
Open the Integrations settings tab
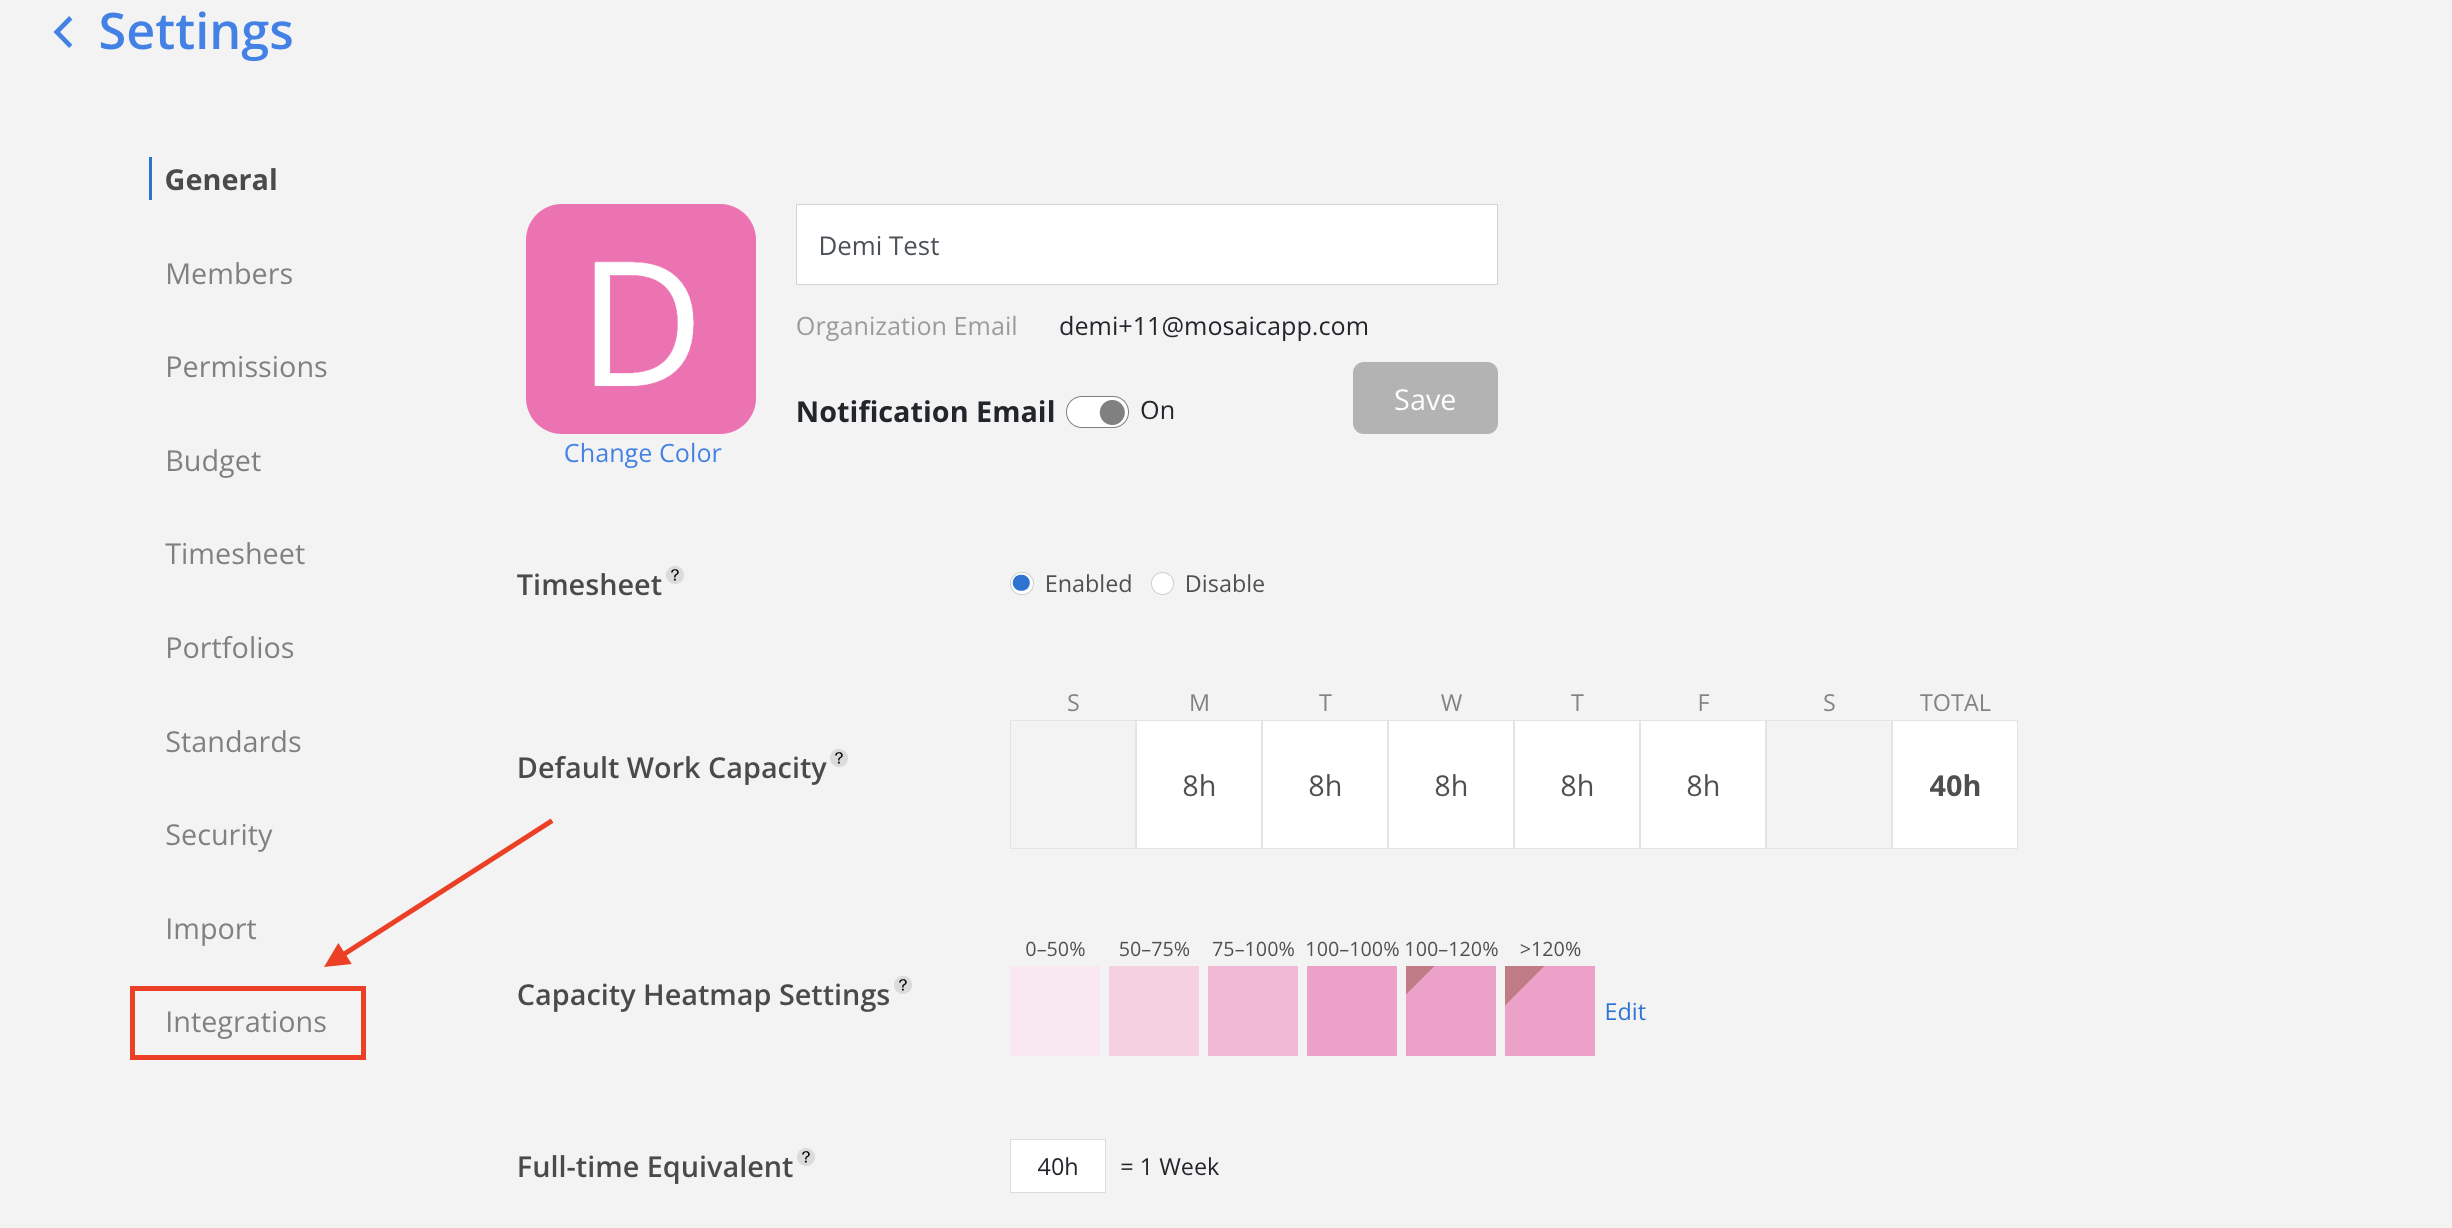[246, 1022]
